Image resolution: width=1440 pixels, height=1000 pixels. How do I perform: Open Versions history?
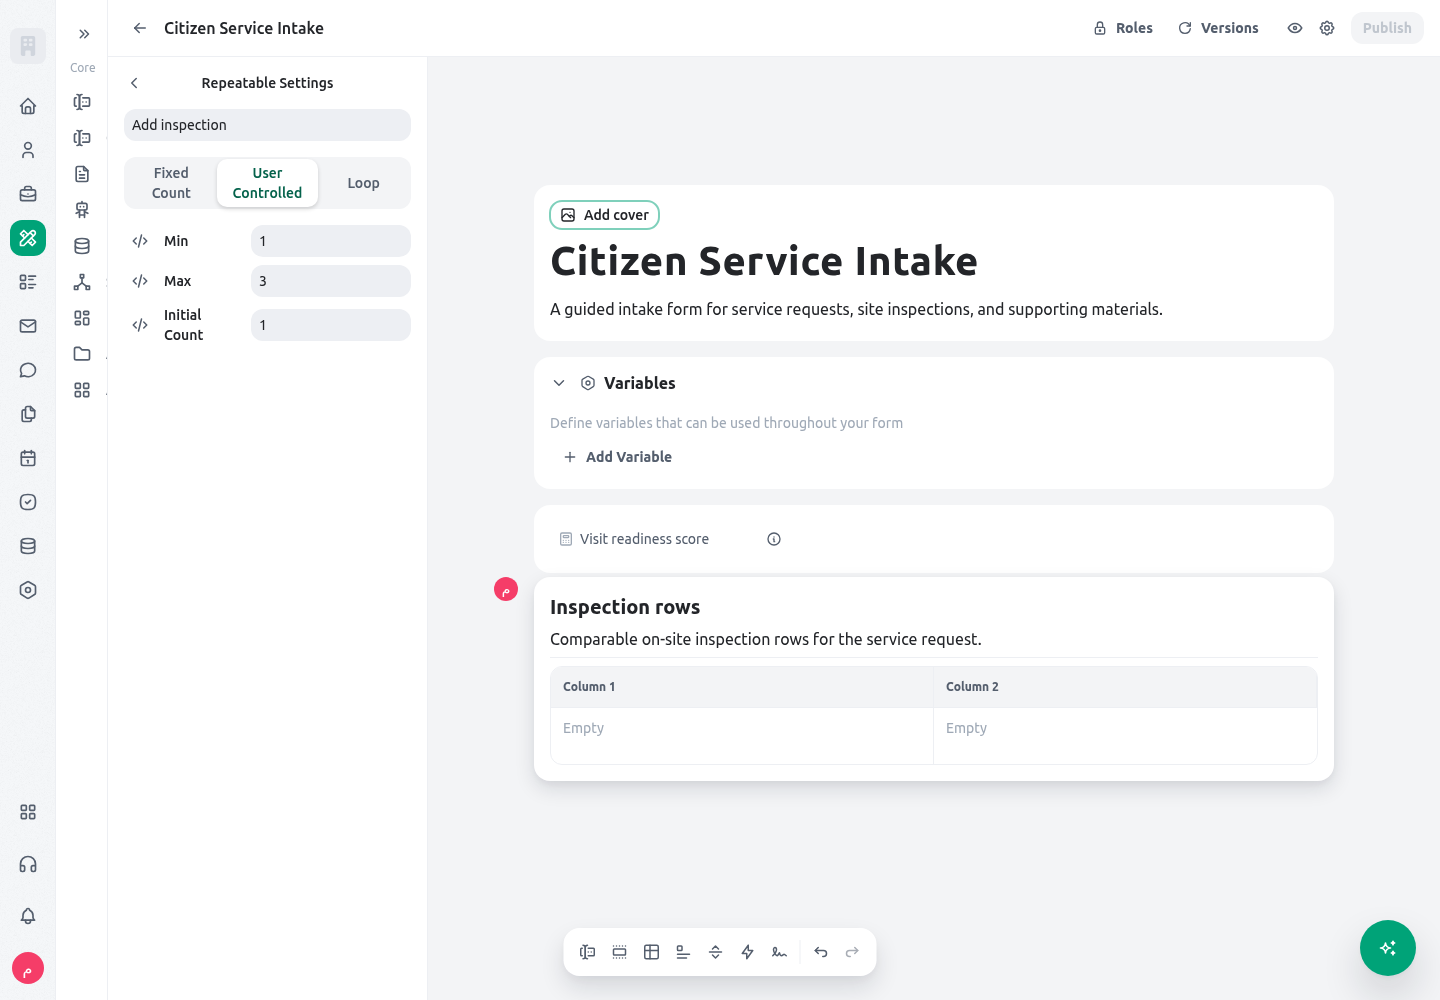click(x=1218, y=28)
